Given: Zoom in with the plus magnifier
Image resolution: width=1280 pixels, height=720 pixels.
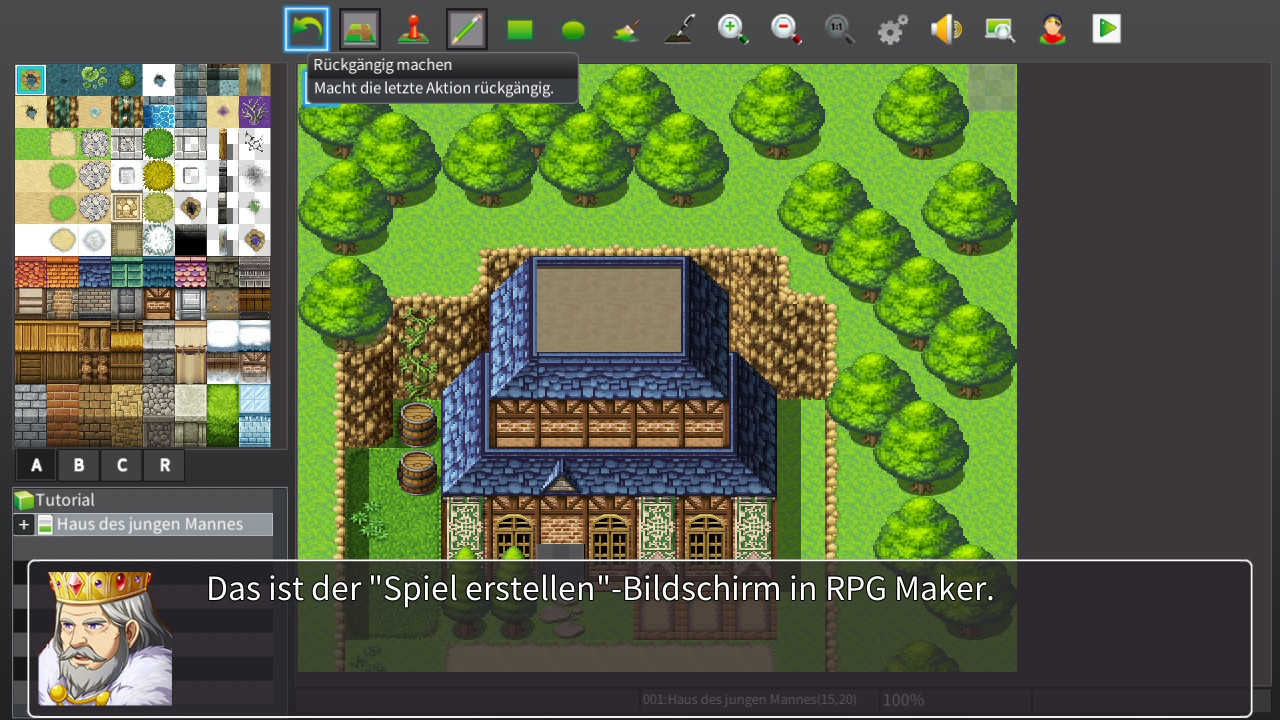Looking at the screenshot, I should click(x=733, y=29).
